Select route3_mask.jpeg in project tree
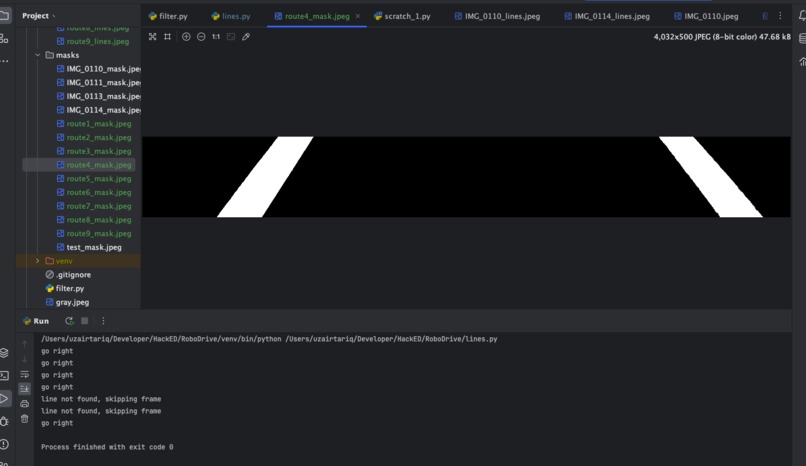806x466 pixels. pyautogui.click(x=94, y=151)
